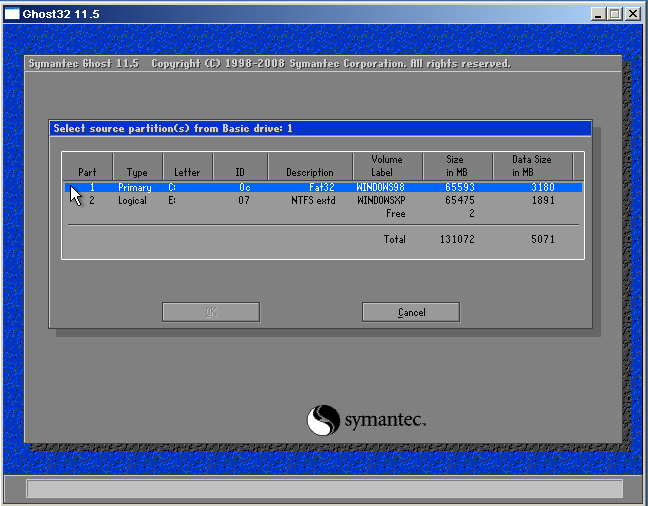Click the NTFS extd description cell
648x506 pixels.
pyautogui.click(x=313, y=200)
